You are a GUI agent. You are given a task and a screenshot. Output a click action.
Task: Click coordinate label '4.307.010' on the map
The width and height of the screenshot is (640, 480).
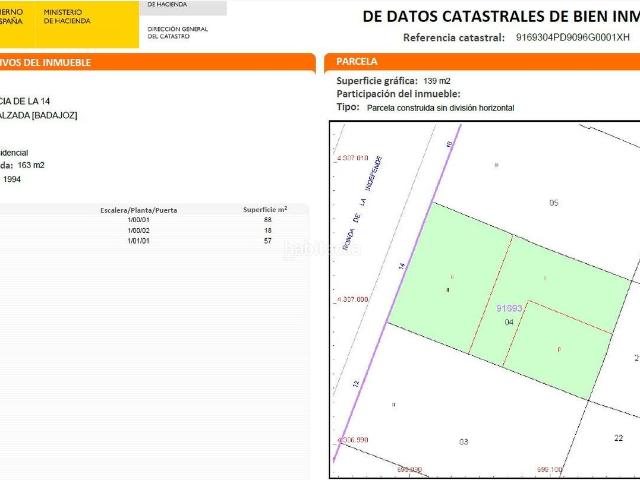pyautogui.click(x=353, y=158)
